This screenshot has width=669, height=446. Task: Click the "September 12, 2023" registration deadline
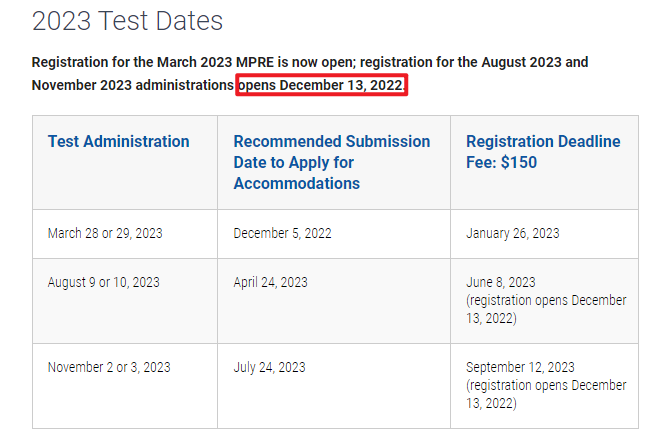coord(520,368)
